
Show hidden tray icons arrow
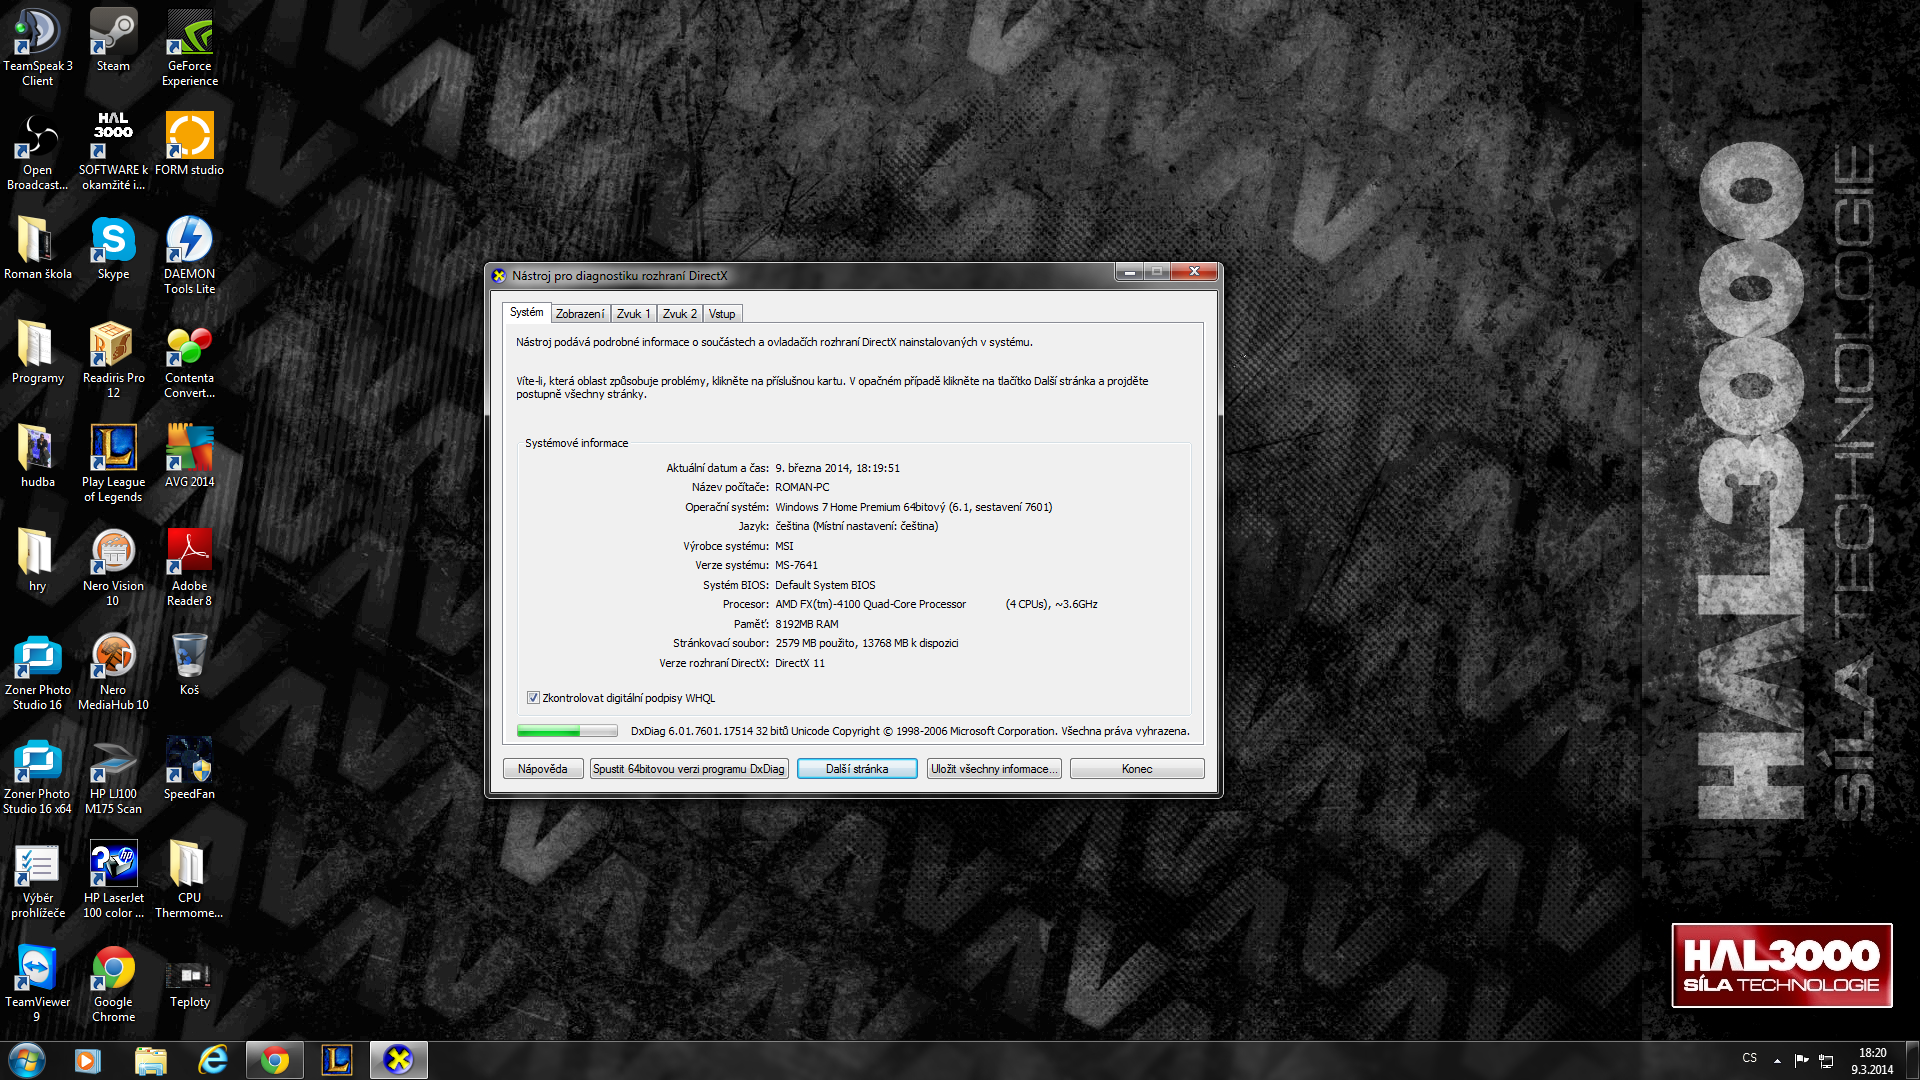click(x=1777, y=1061)
